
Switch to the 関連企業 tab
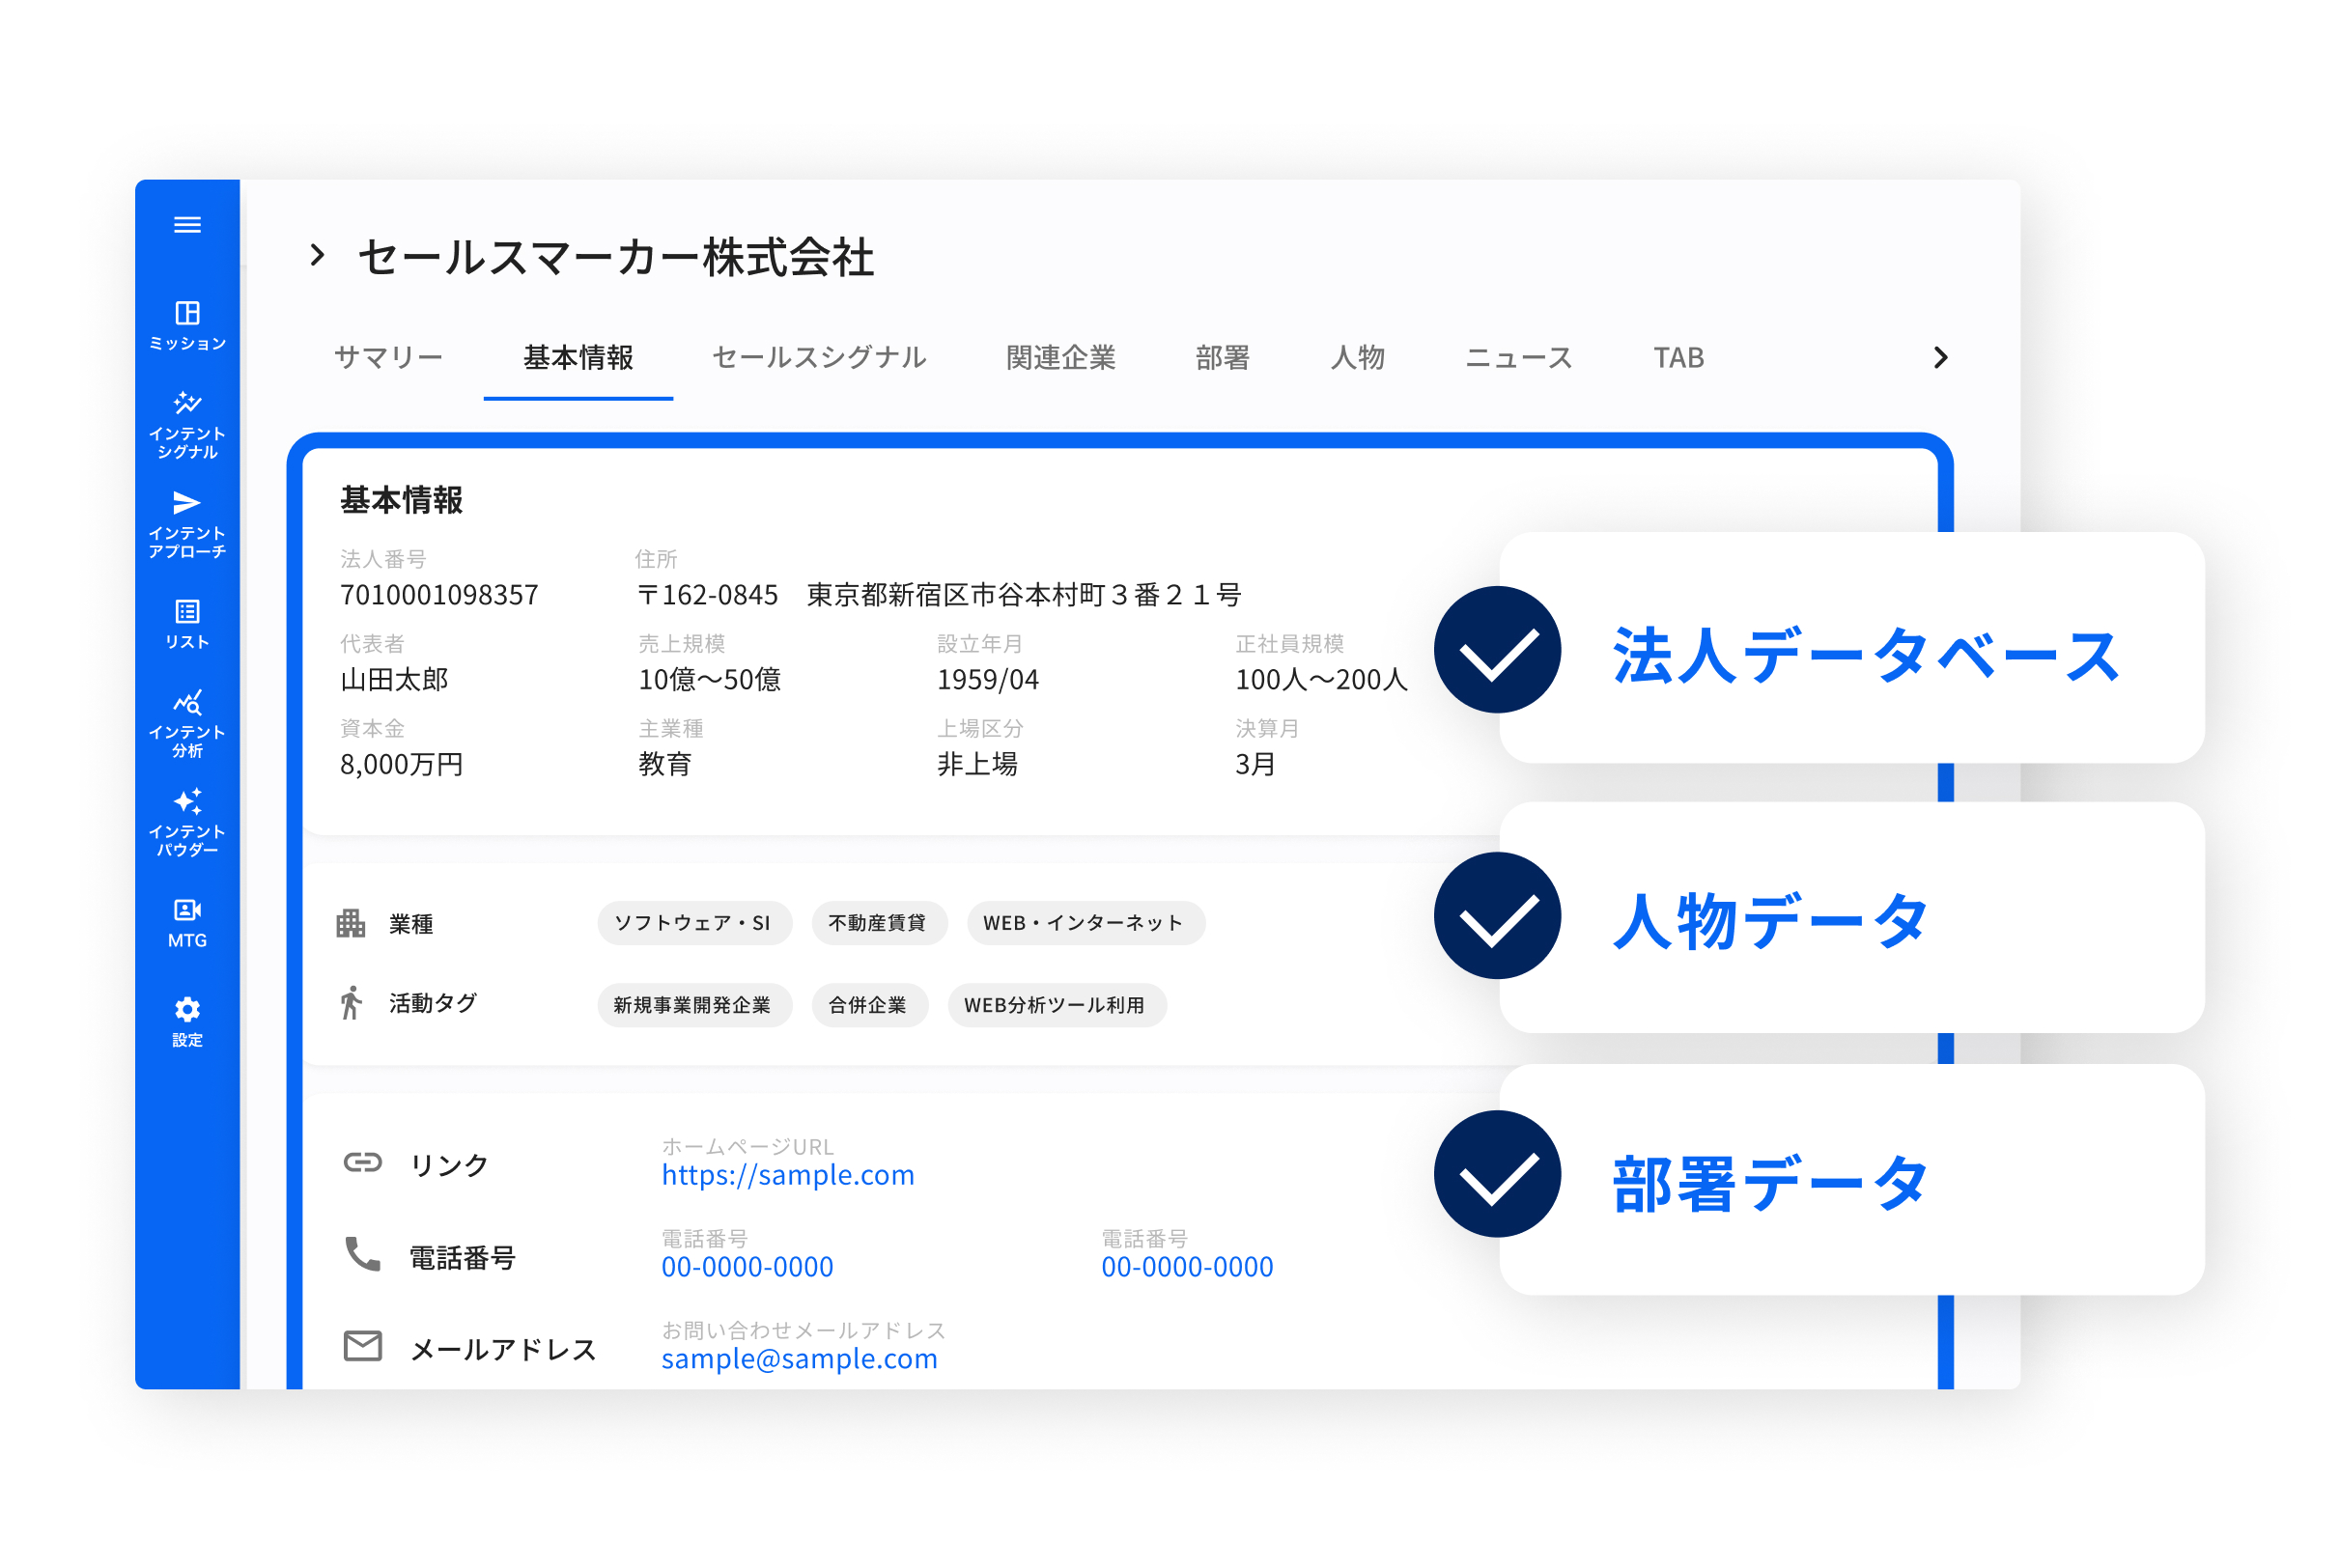click(1060, 358)
